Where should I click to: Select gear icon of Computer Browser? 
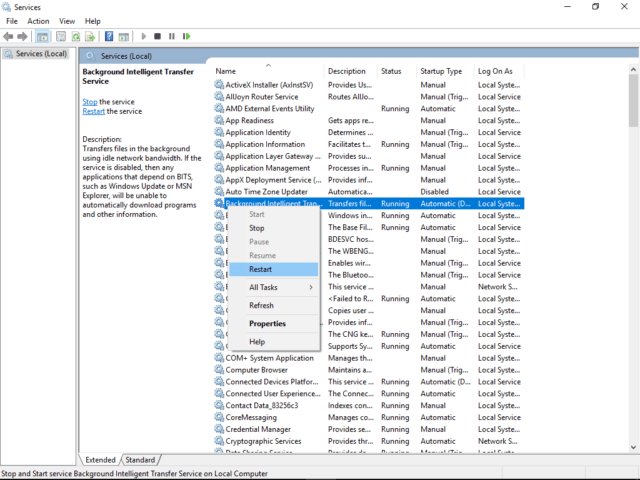tap(219, 369)
